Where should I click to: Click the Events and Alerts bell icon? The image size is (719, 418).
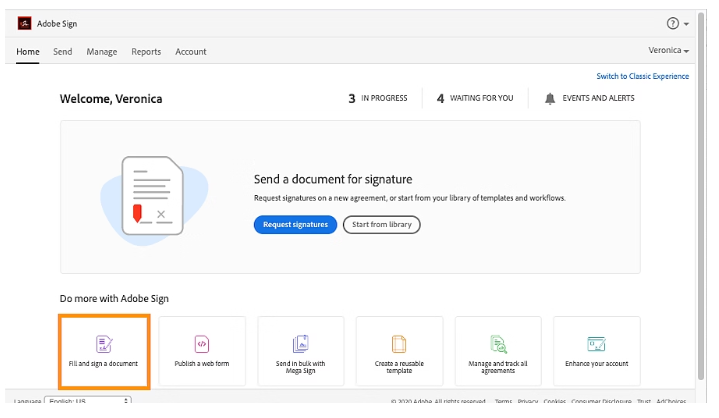(550, 99)
